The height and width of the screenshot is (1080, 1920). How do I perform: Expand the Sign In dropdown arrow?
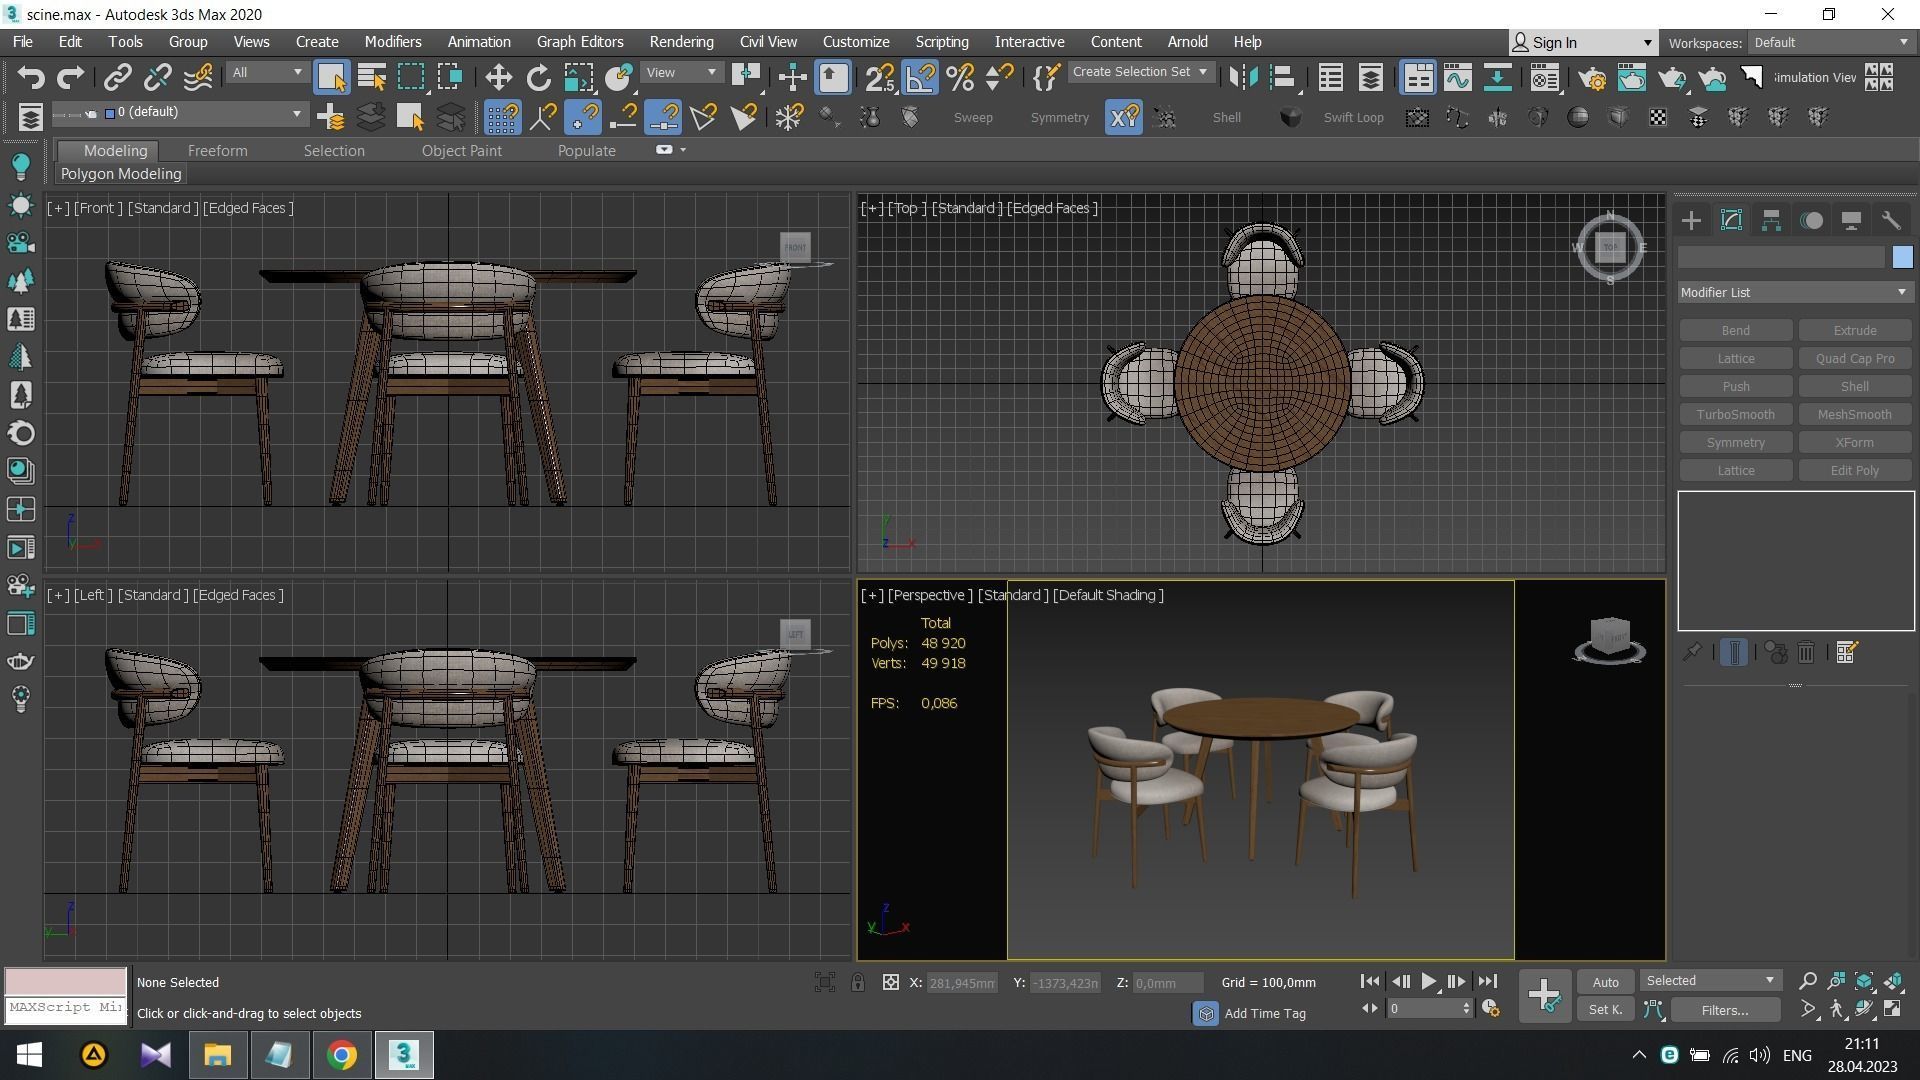click(x=1647, y=43)
